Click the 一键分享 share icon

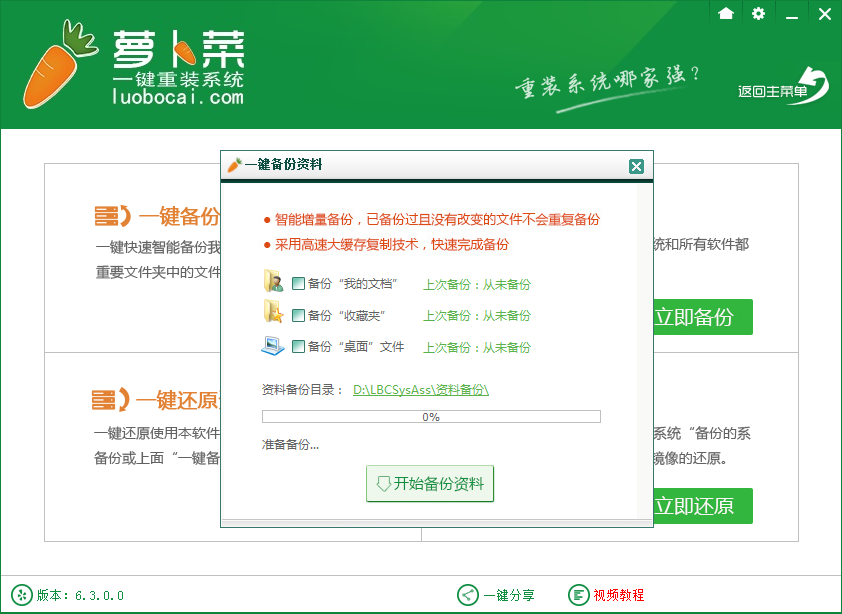467,595
